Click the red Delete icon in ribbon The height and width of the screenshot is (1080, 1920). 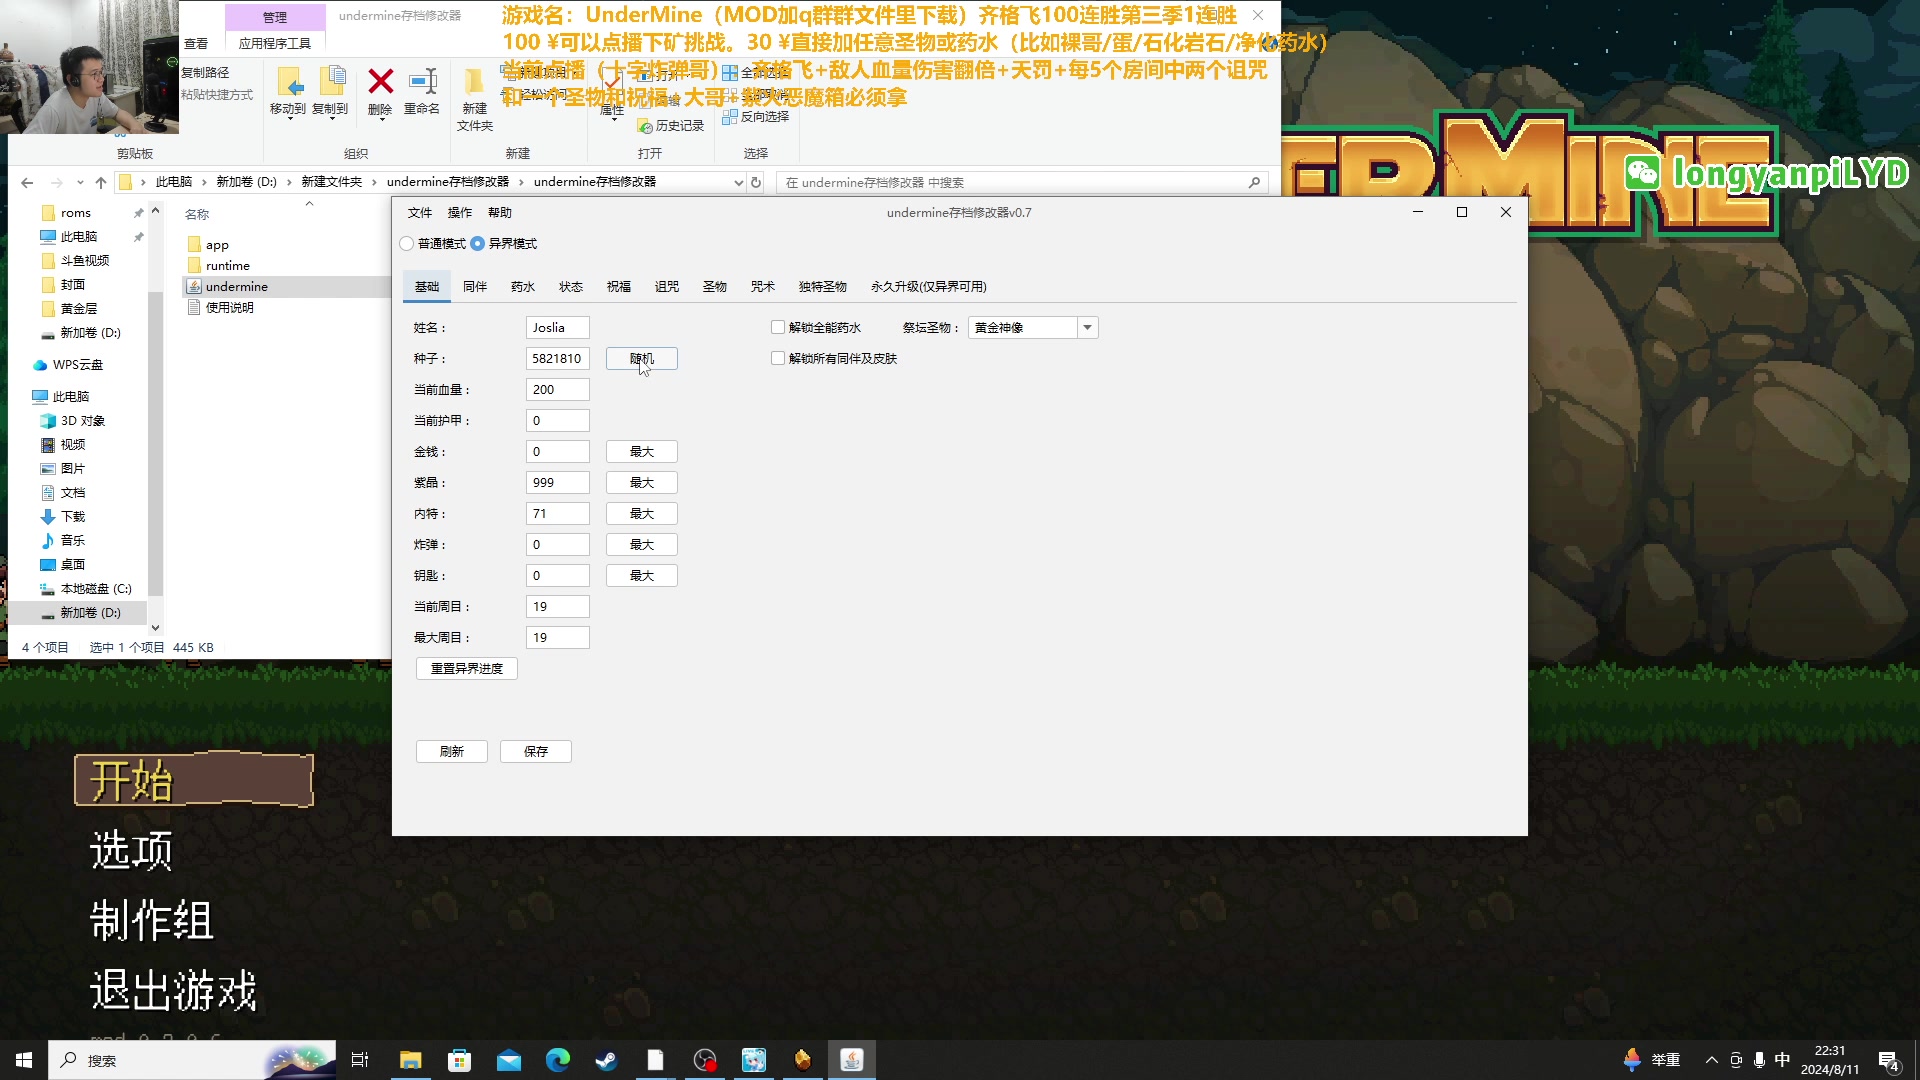pos(380,83)
